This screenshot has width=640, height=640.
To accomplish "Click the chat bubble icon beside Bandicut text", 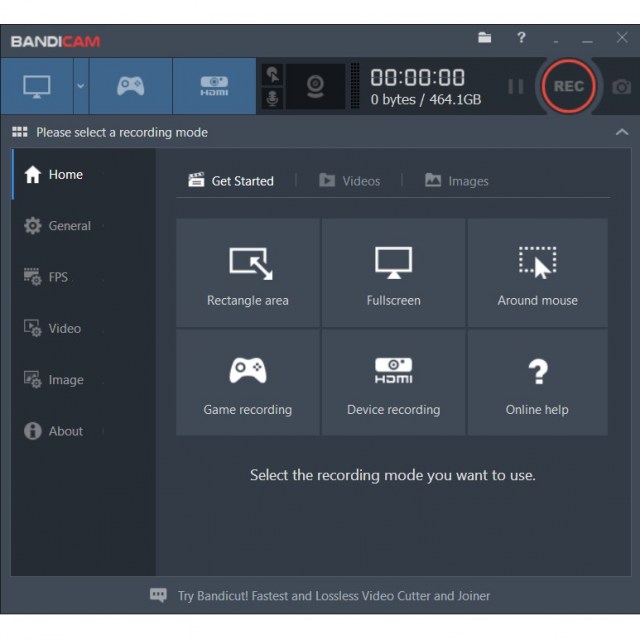I will click(x=158, y=595).
